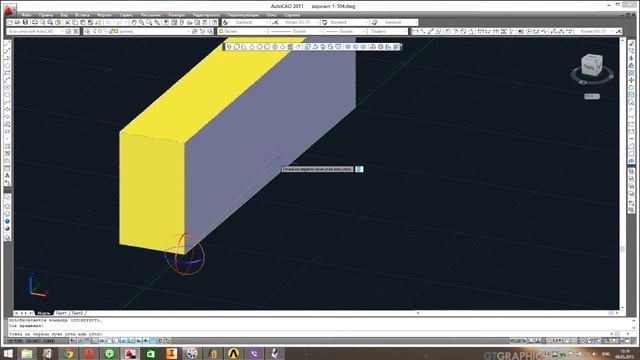This screenshot has height=360, width=640.
Task: Select the Torus tool in Modeling toolbar
Action: click(275, 47)
